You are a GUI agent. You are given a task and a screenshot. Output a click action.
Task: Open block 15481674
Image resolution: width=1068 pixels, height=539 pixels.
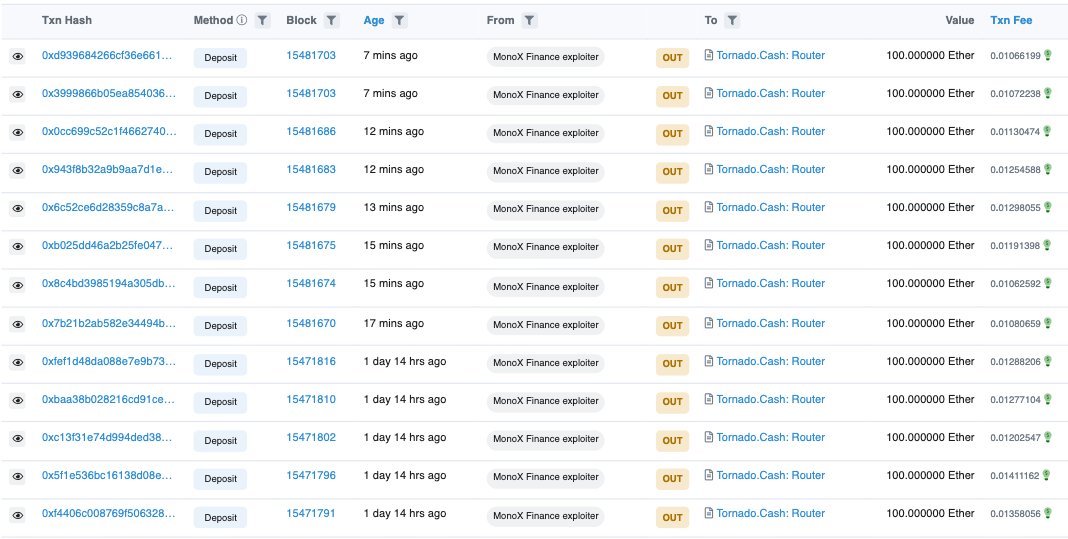click(x=311, y=283)
